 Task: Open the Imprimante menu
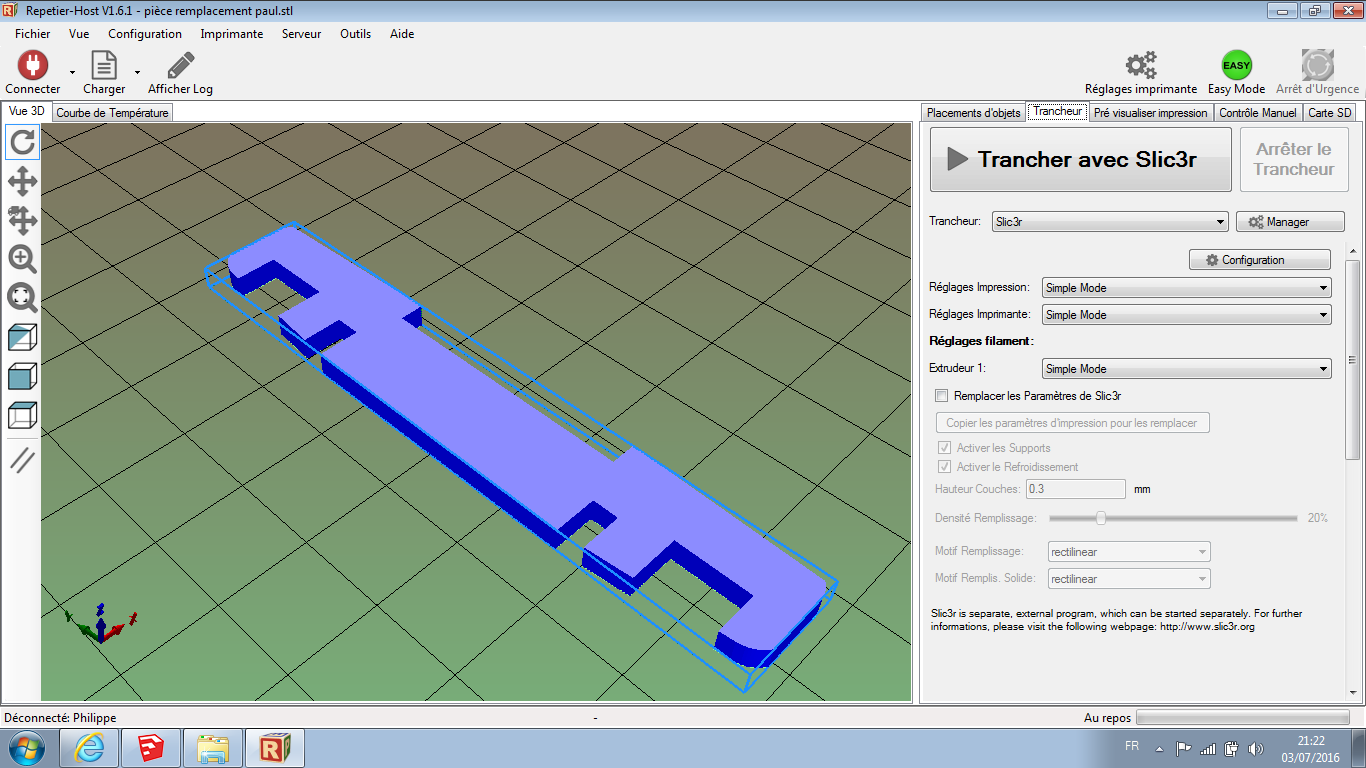pyautogui.click(x=232, y=34)
